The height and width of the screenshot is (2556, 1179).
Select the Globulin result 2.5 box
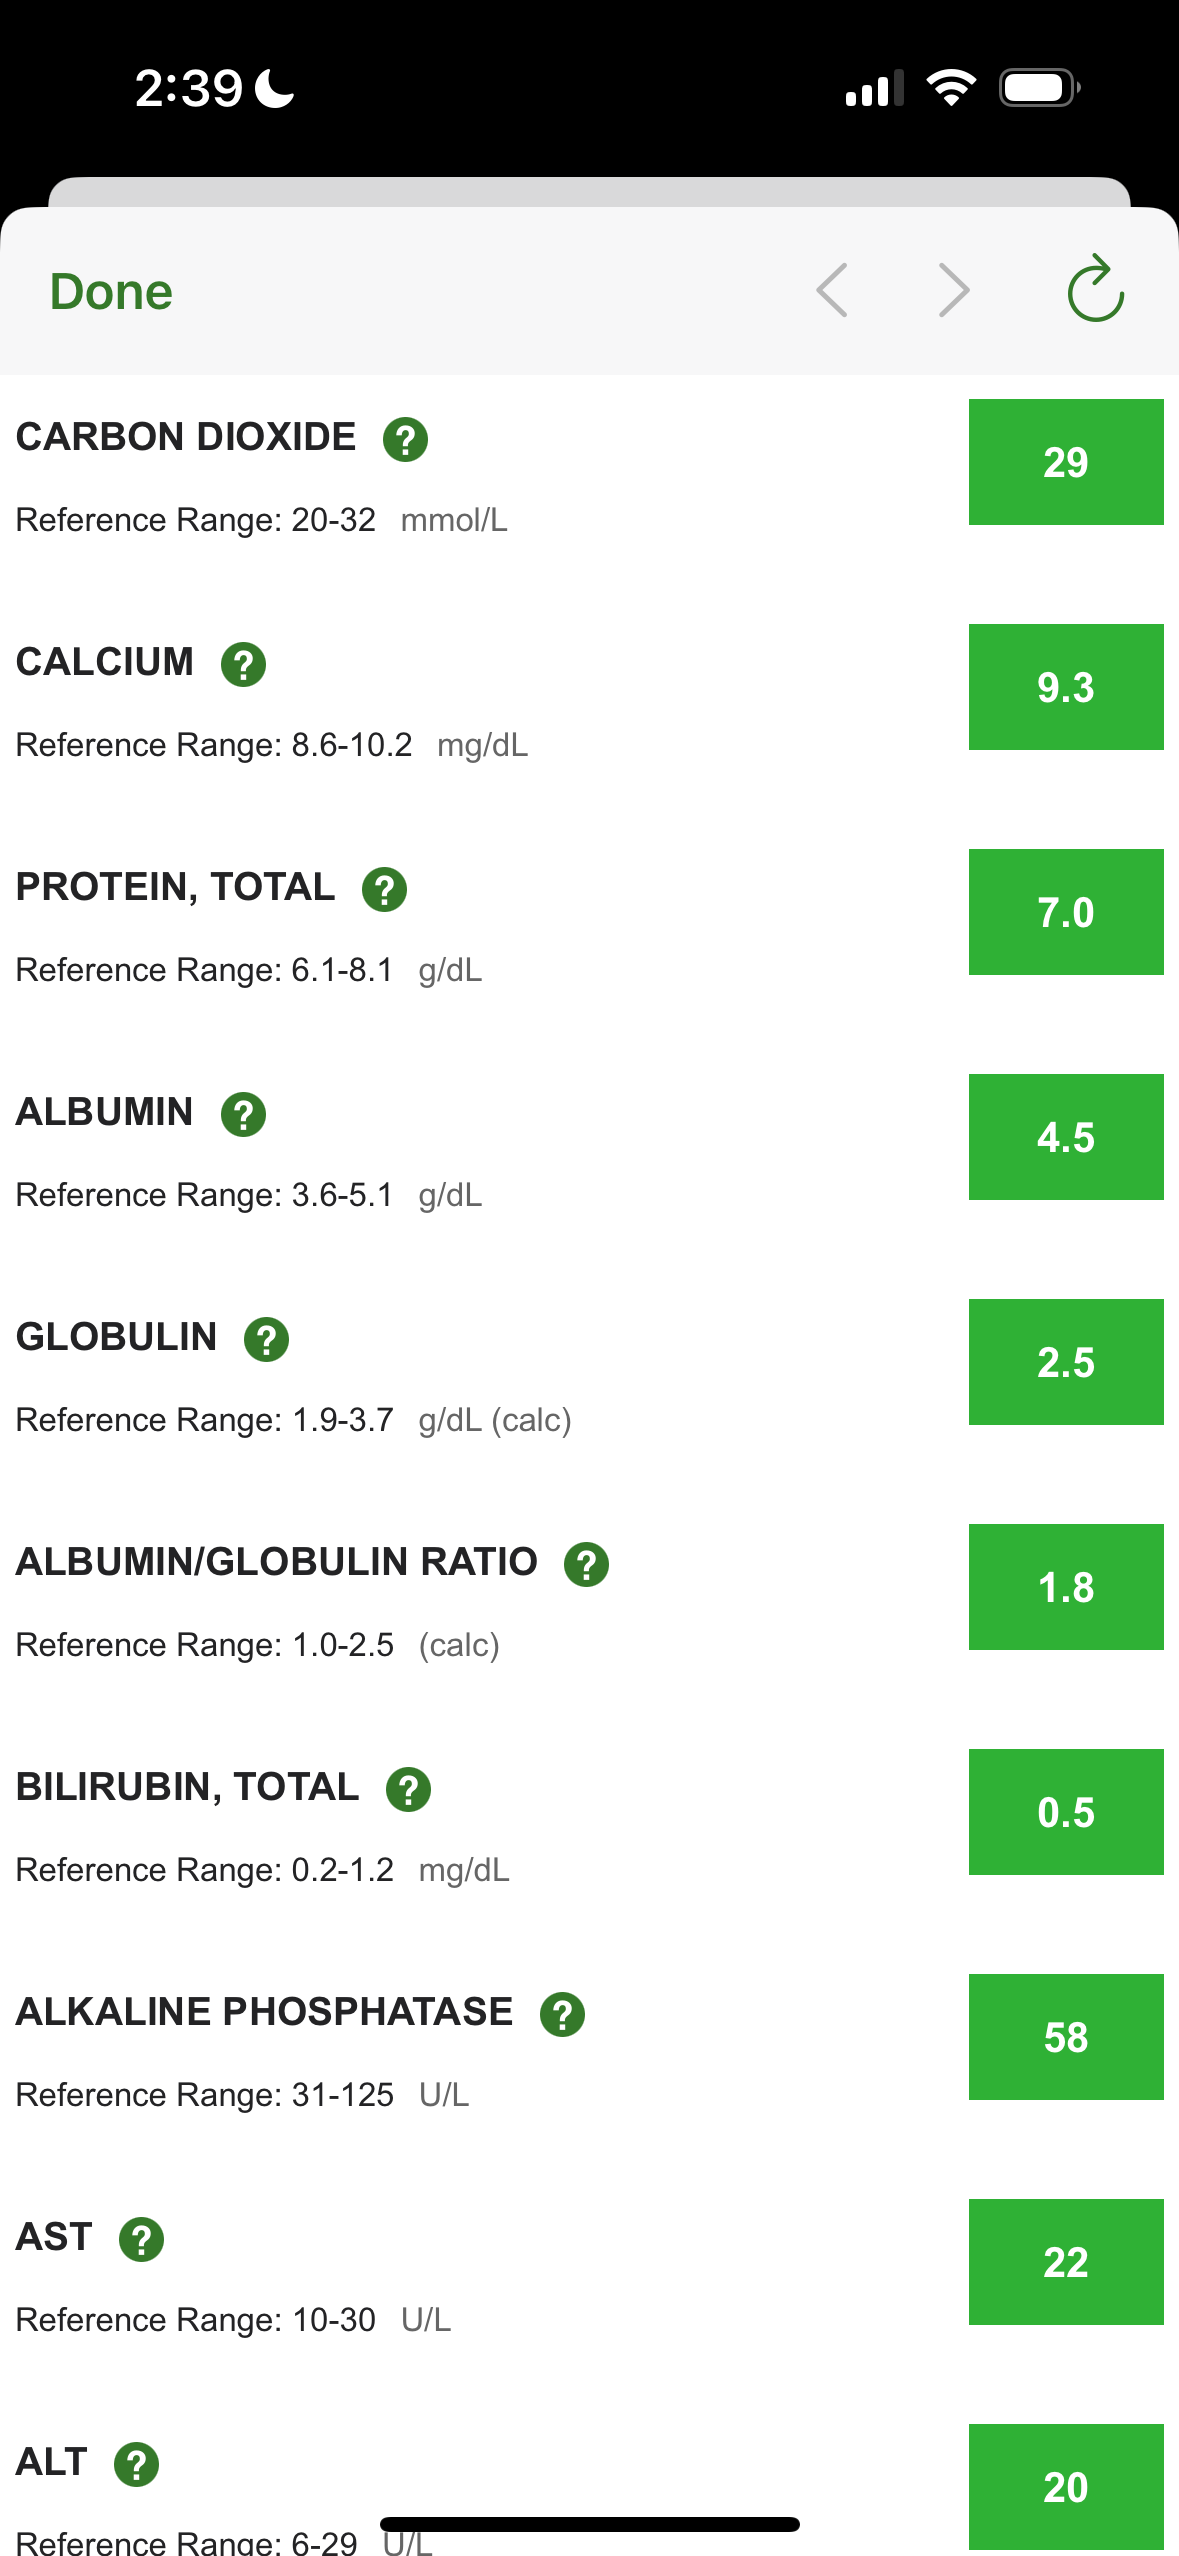1065,1362
